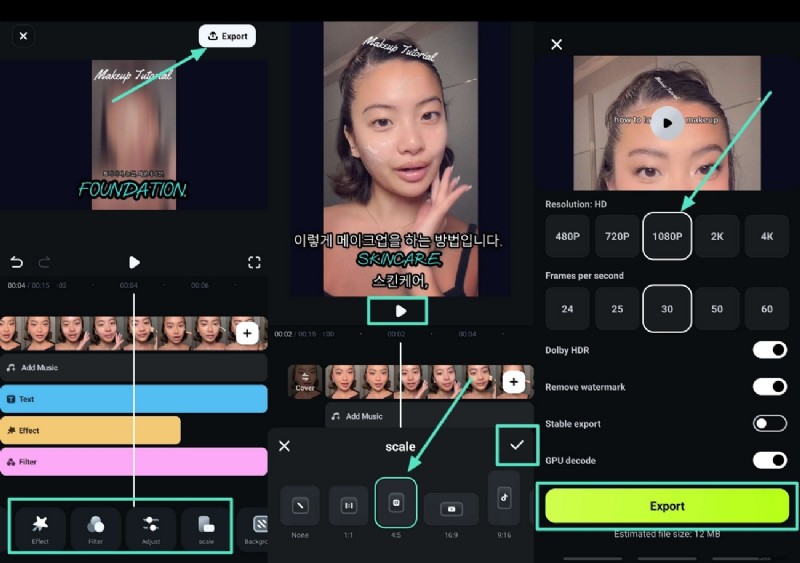The height and width of the screenshot is (563, 800).
Task: Click the redo arrow icon
Action: tap(44, 262)
